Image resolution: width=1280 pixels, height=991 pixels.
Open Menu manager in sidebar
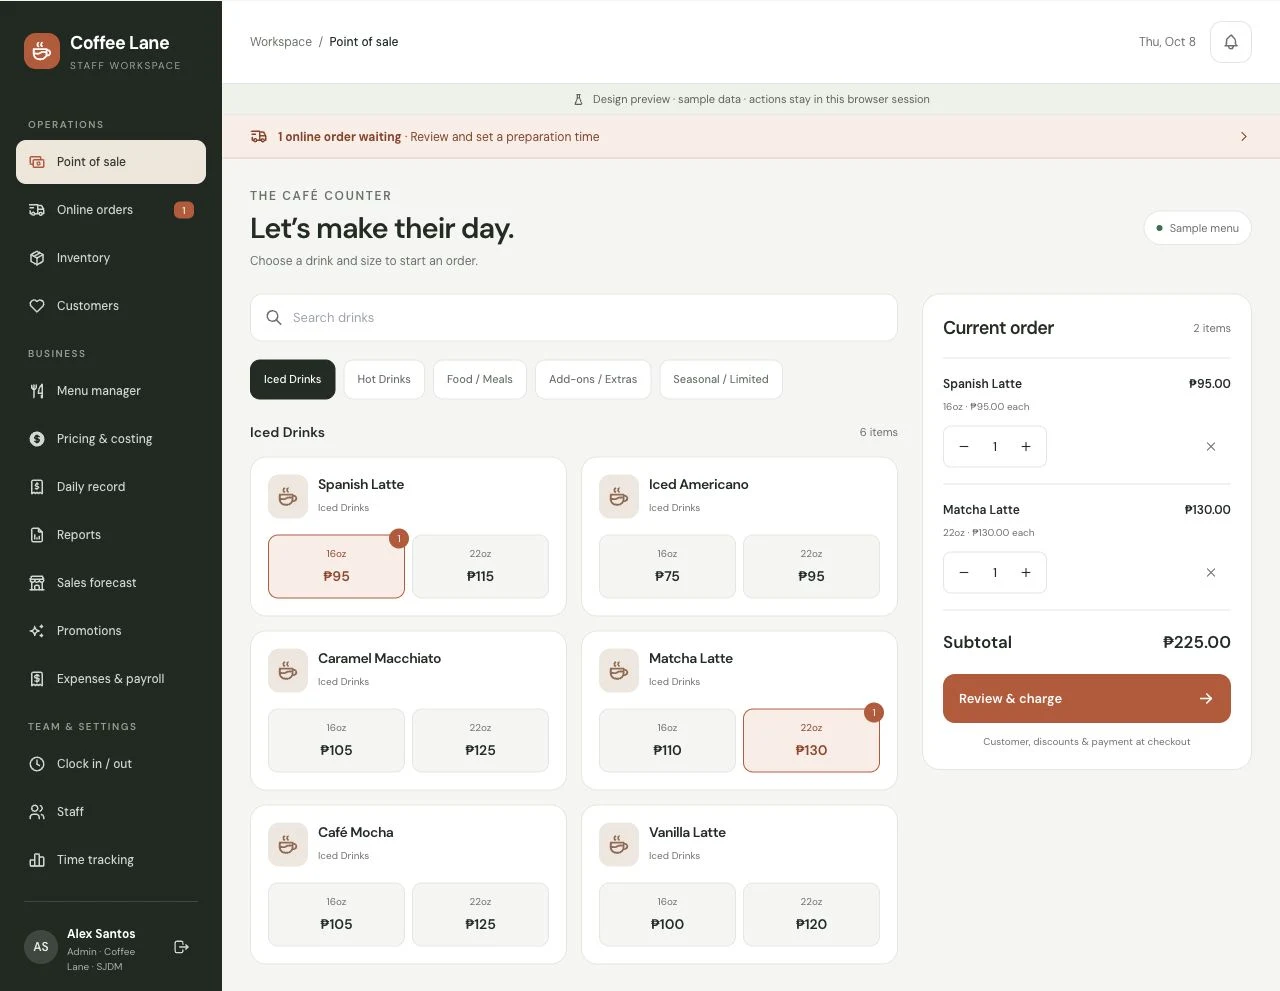(x=111, y=391)
